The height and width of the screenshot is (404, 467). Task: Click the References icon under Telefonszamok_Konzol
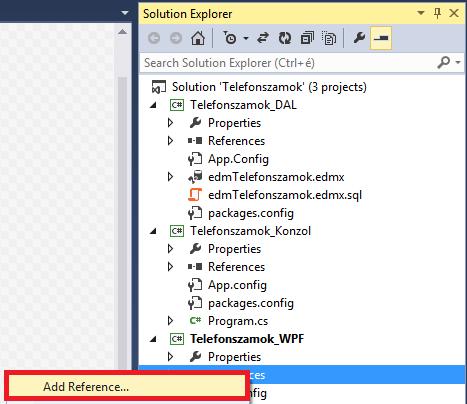(x=195, y=267)
